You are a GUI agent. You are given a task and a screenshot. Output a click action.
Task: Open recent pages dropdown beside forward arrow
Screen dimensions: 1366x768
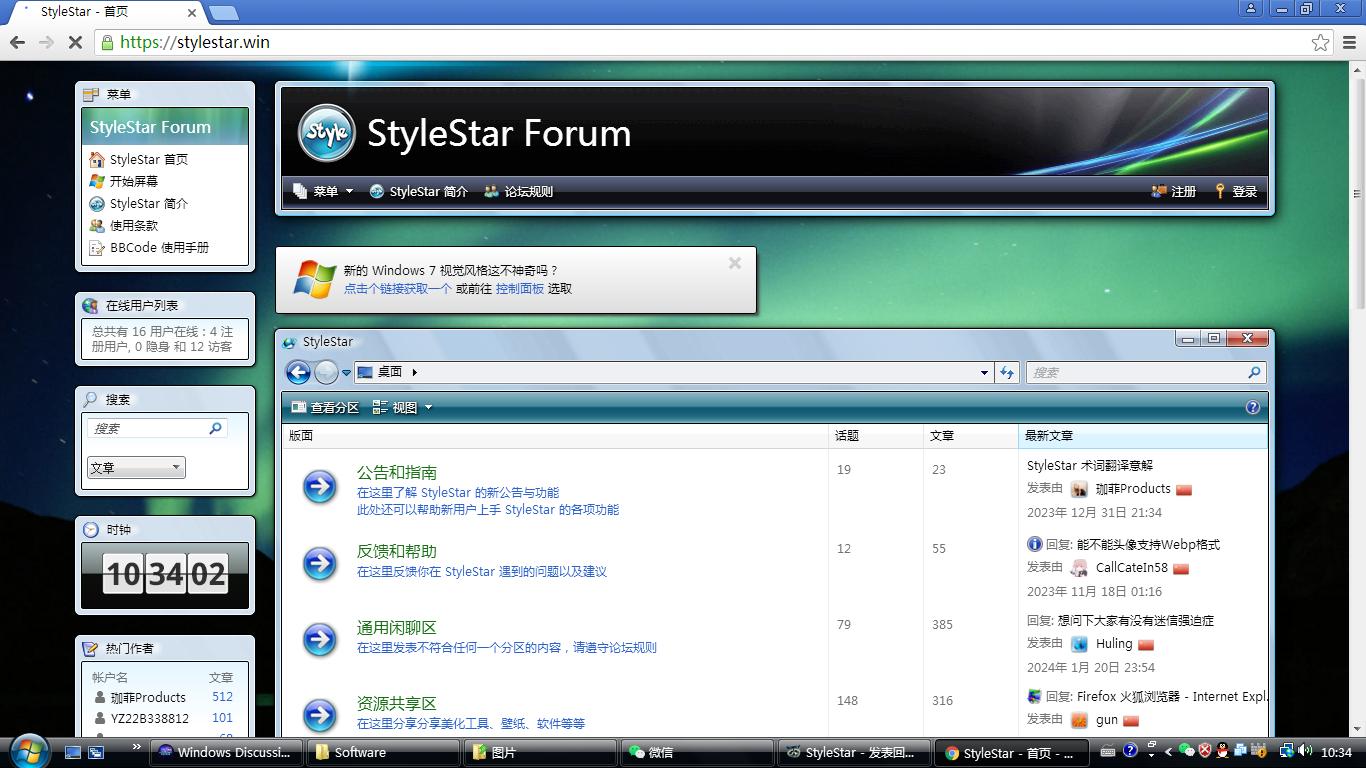point(346,373)
